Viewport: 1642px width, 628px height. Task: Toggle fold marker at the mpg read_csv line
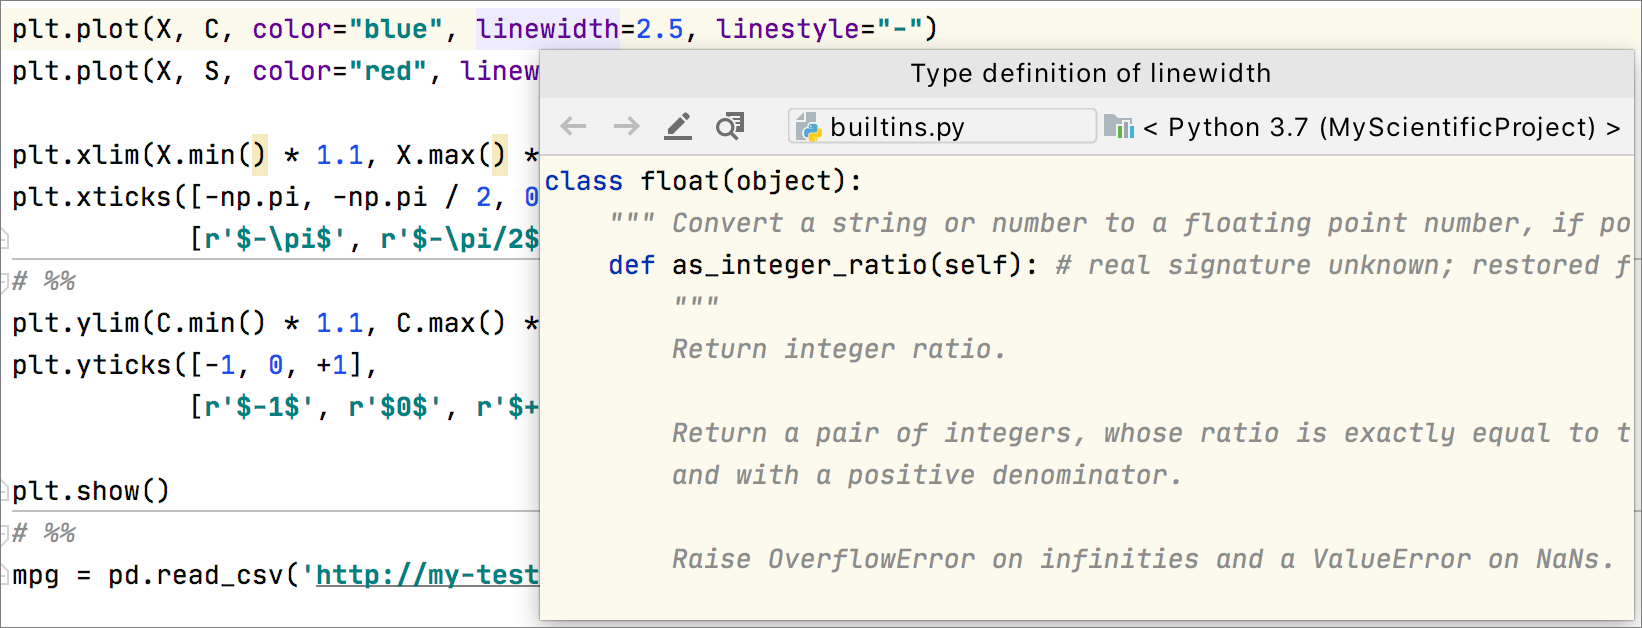tap(5, 575)
